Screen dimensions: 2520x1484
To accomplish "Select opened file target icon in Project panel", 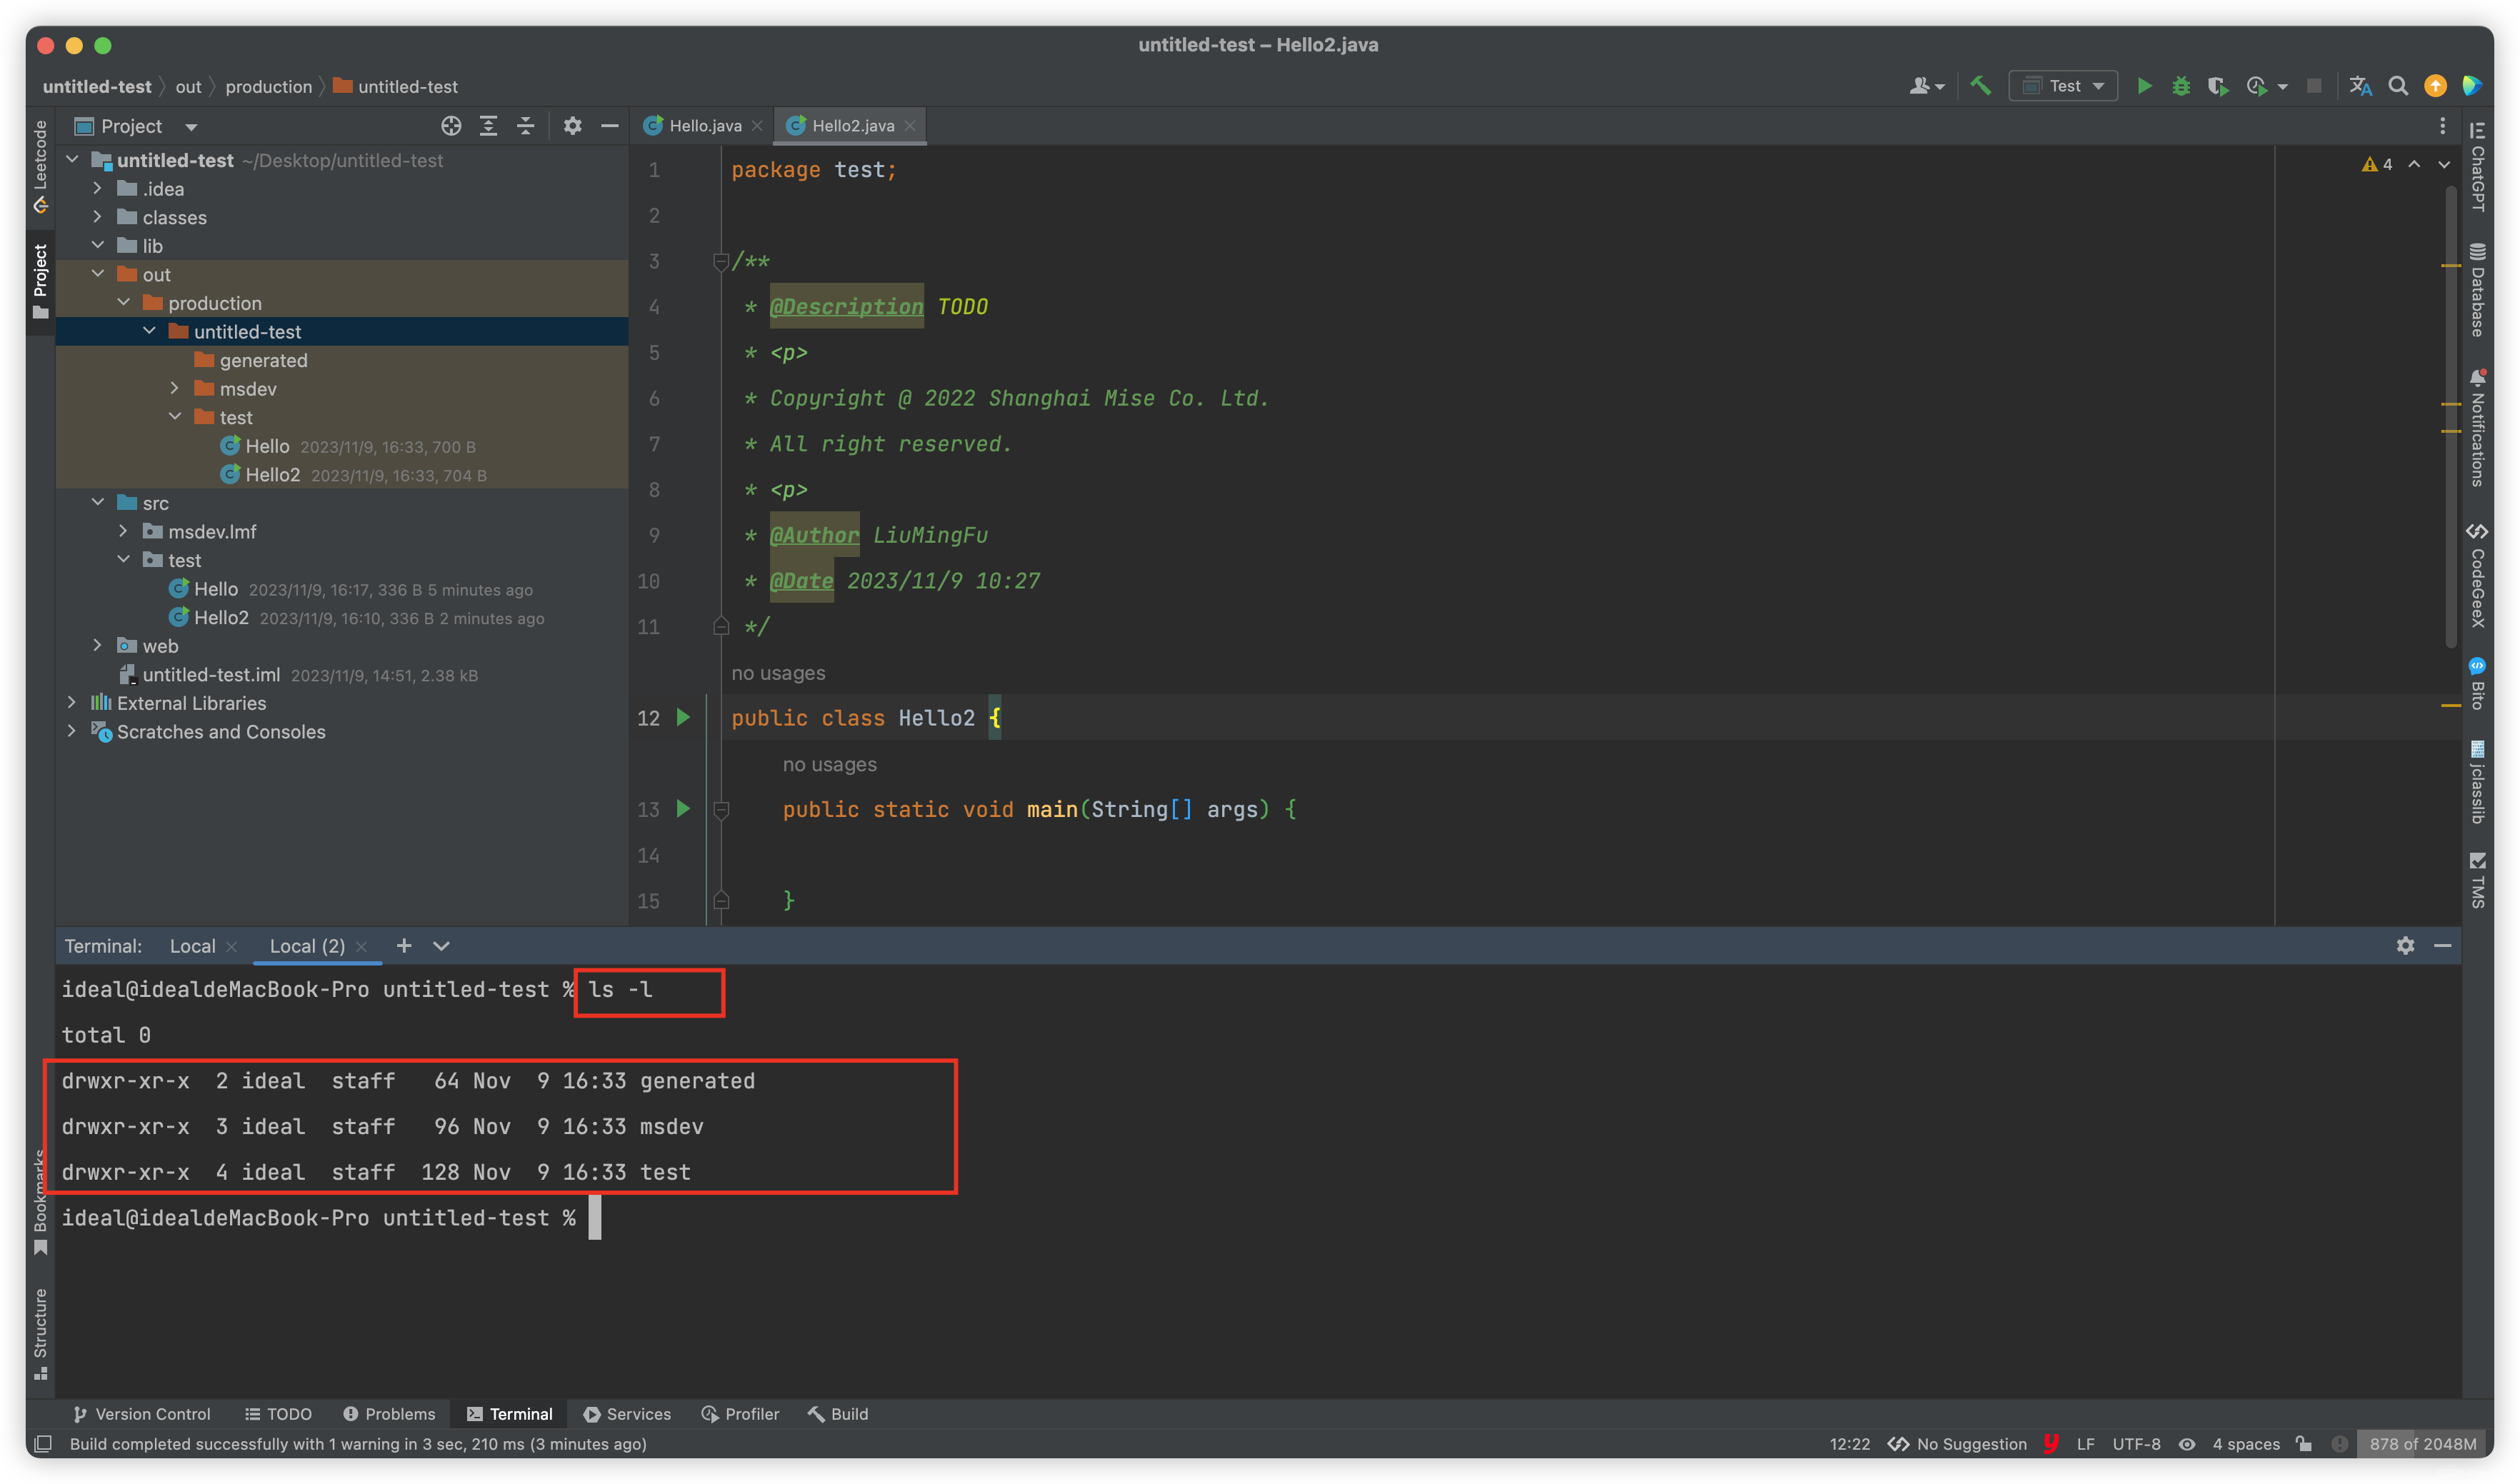I will coord(451,126).
